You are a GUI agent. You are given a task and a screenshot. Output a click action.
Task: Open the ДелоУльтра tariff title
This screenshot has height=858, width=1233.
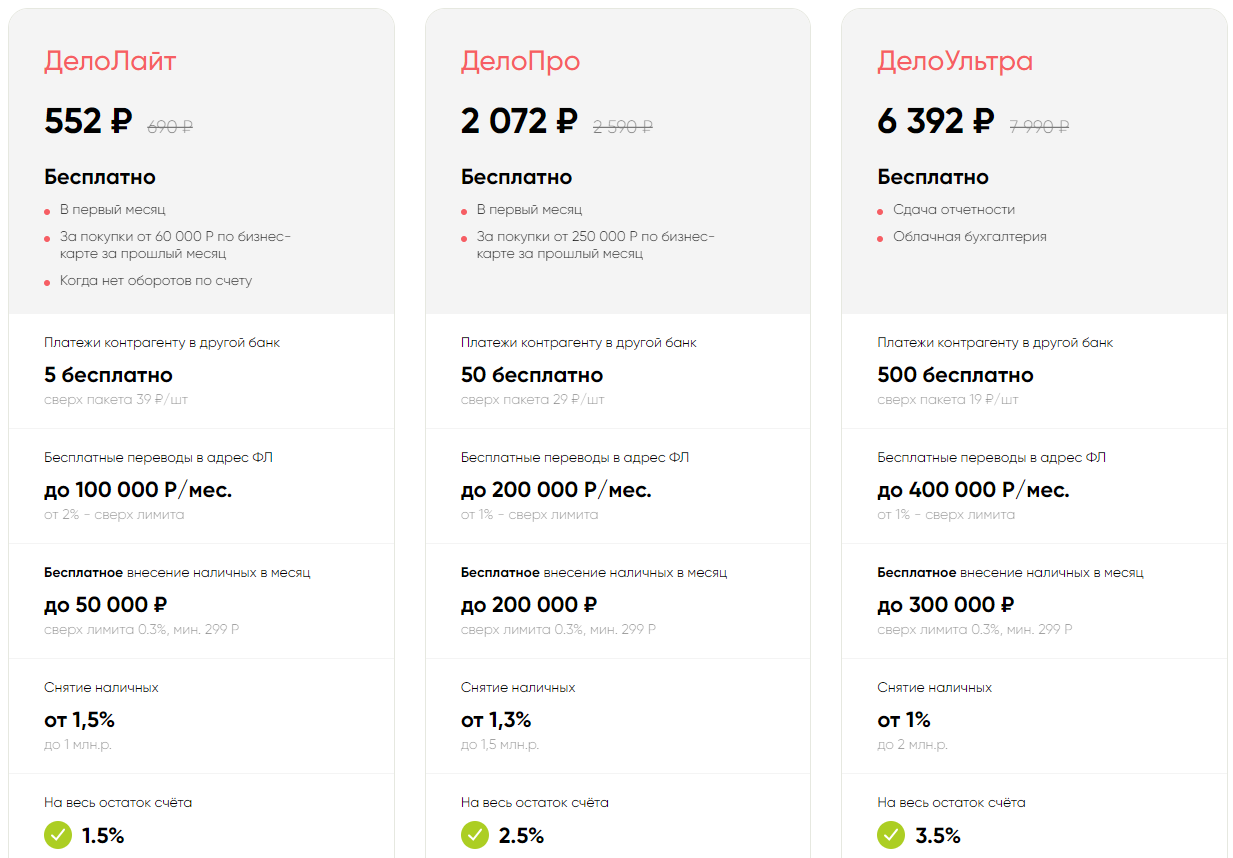point(955,61)
